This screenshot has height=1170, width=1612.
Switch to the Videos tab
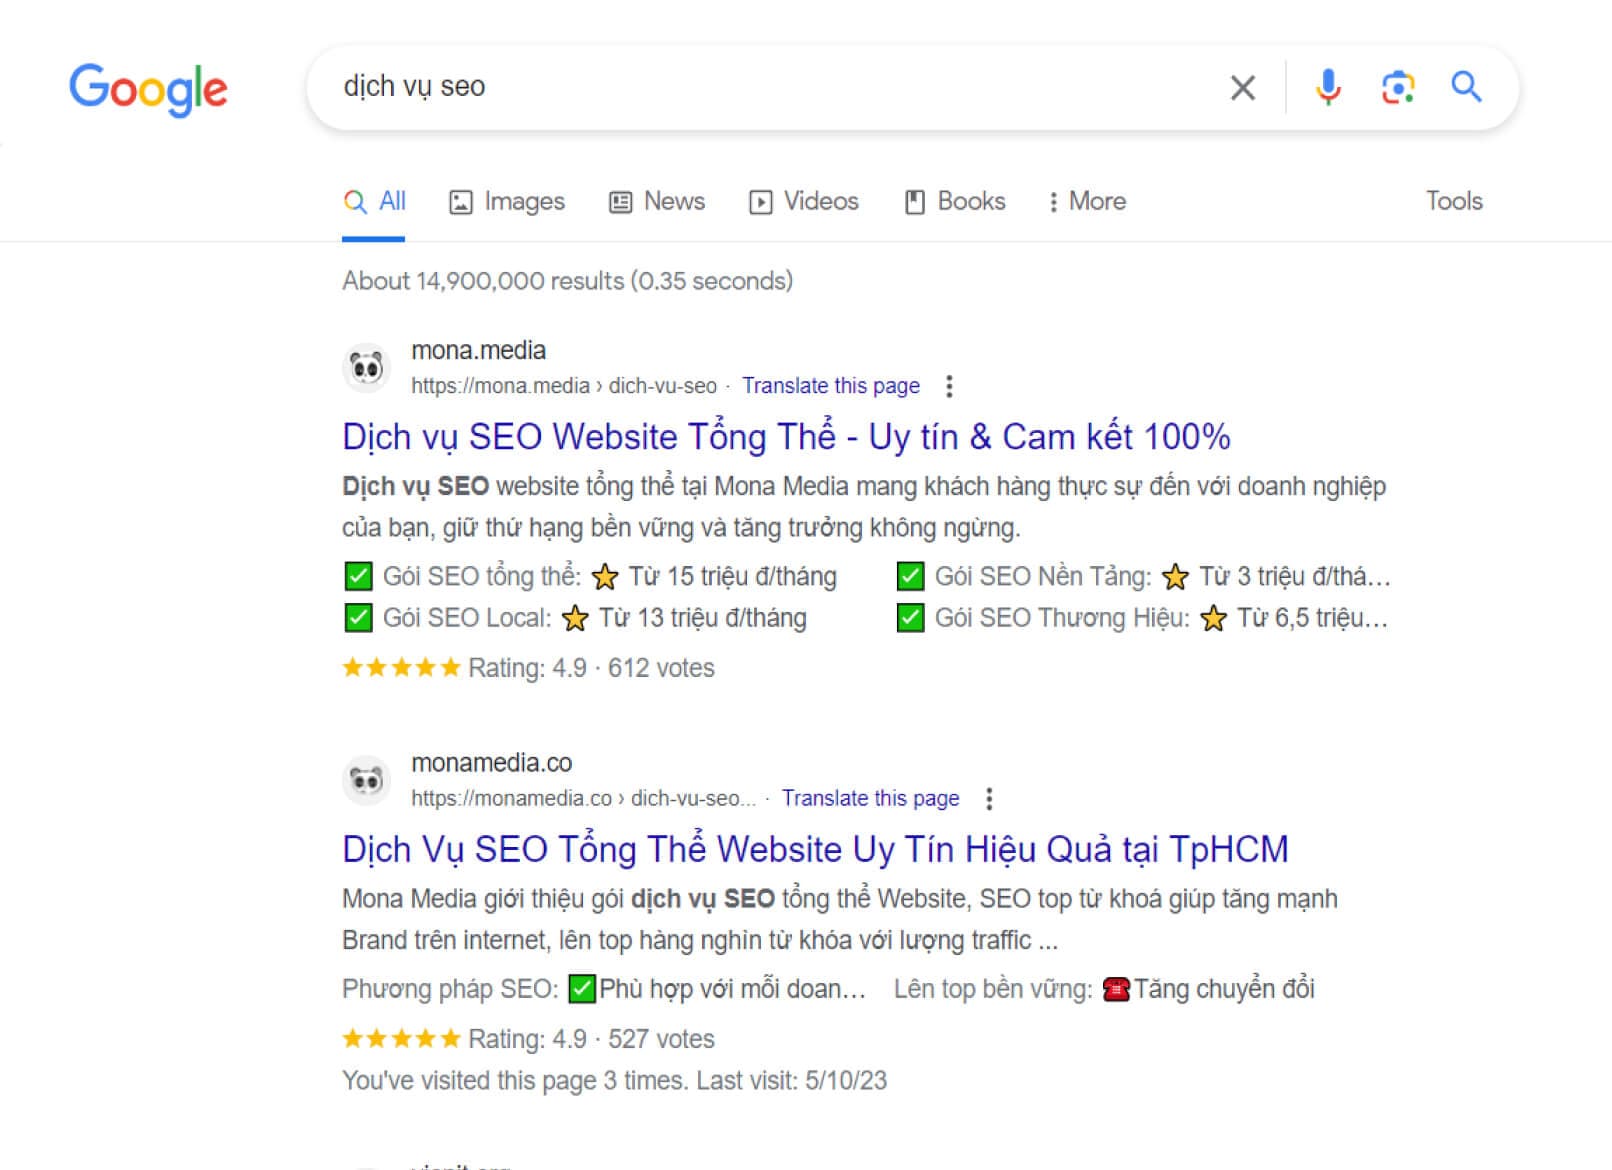click(804, 202)
